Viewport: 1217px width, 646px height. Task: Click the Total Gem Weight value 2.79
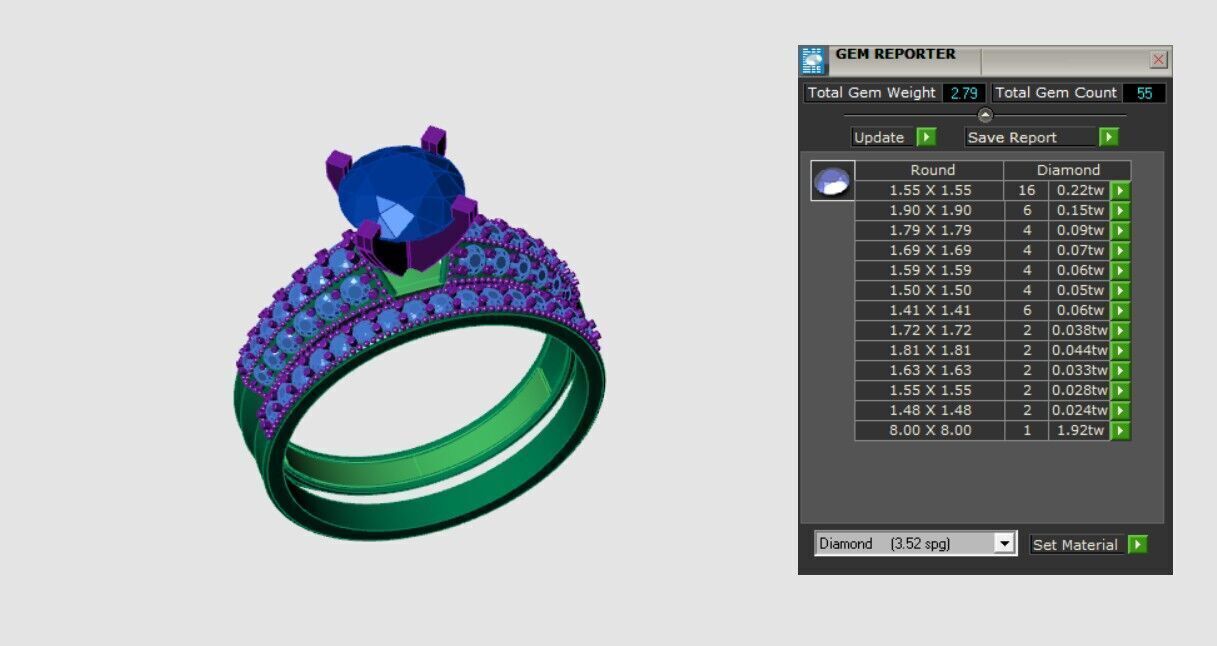[x=964, y=92]
